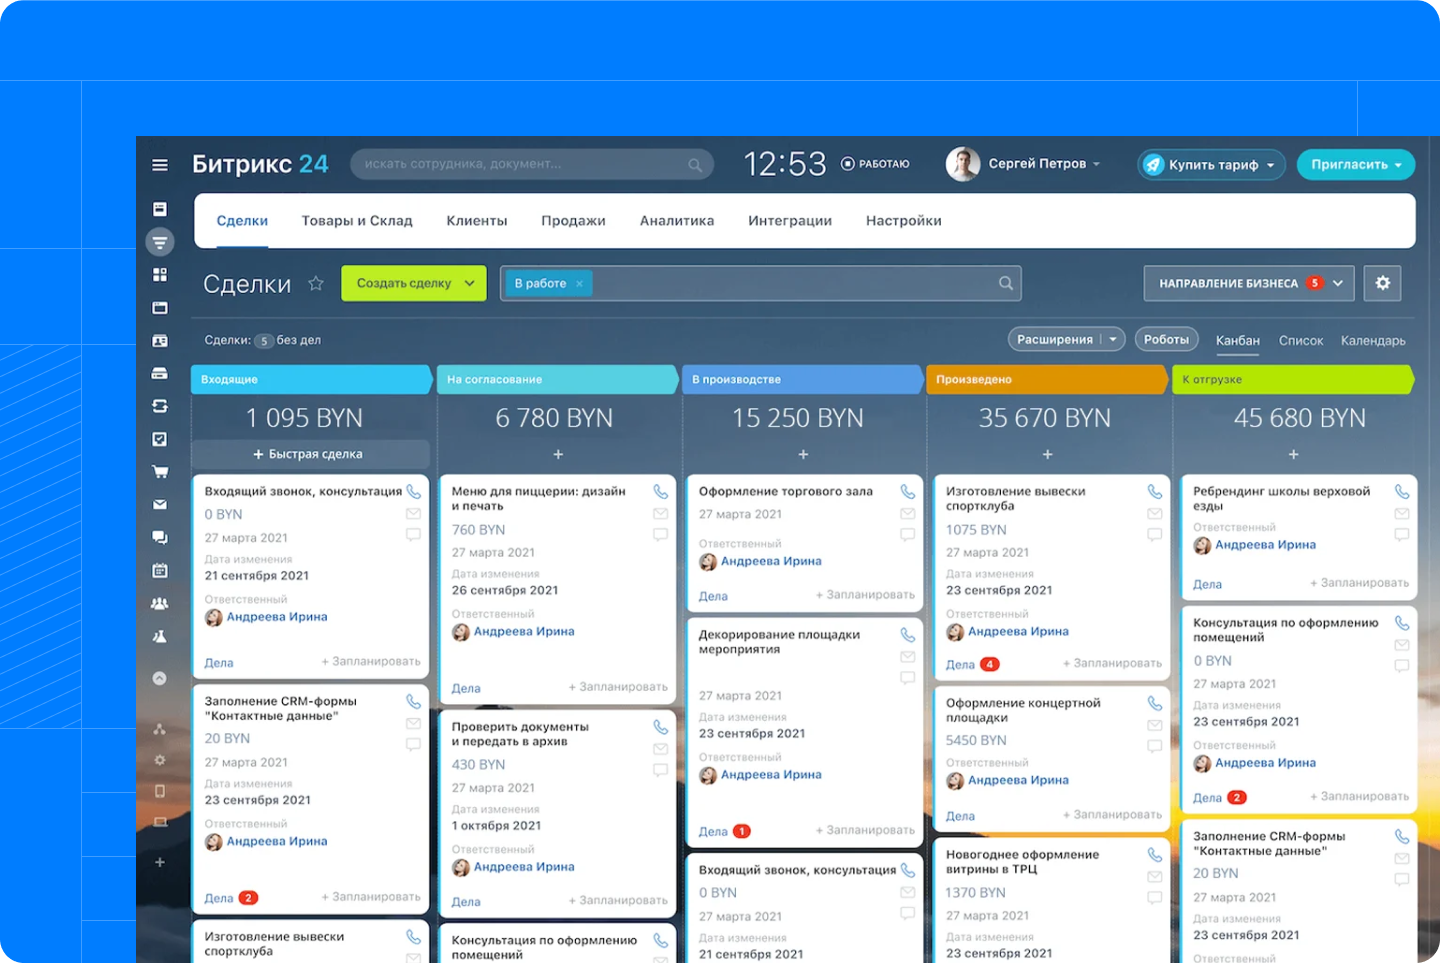Open the Товары и Склад tab
This screenshot has width=1440, height=963.
pyautogui.click(x=357, y=221)
